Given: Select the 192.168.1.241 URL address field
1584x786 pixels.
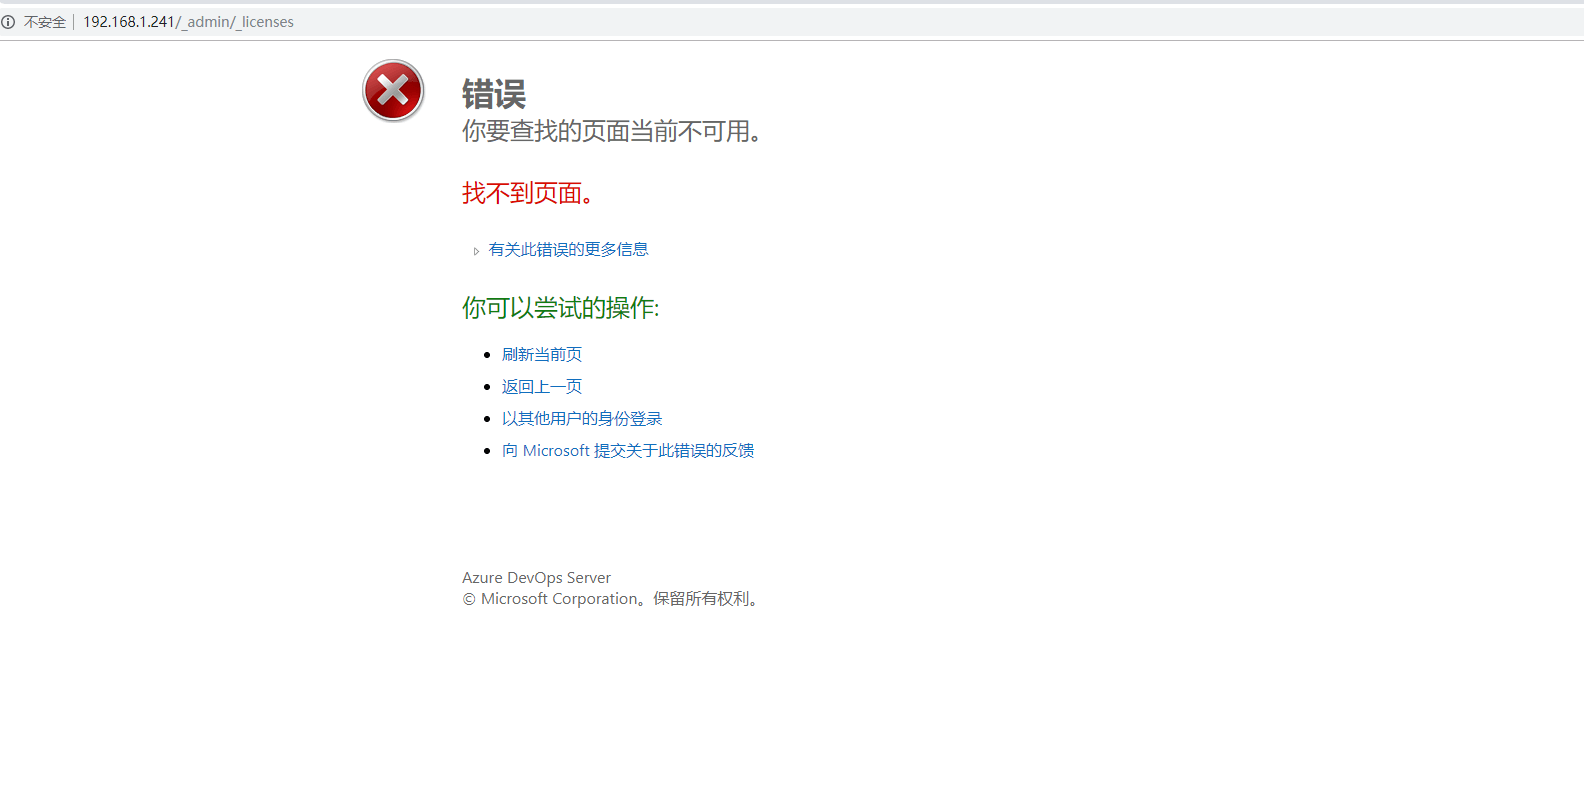Looking at the screenshot, I should (x=188, y=22).
